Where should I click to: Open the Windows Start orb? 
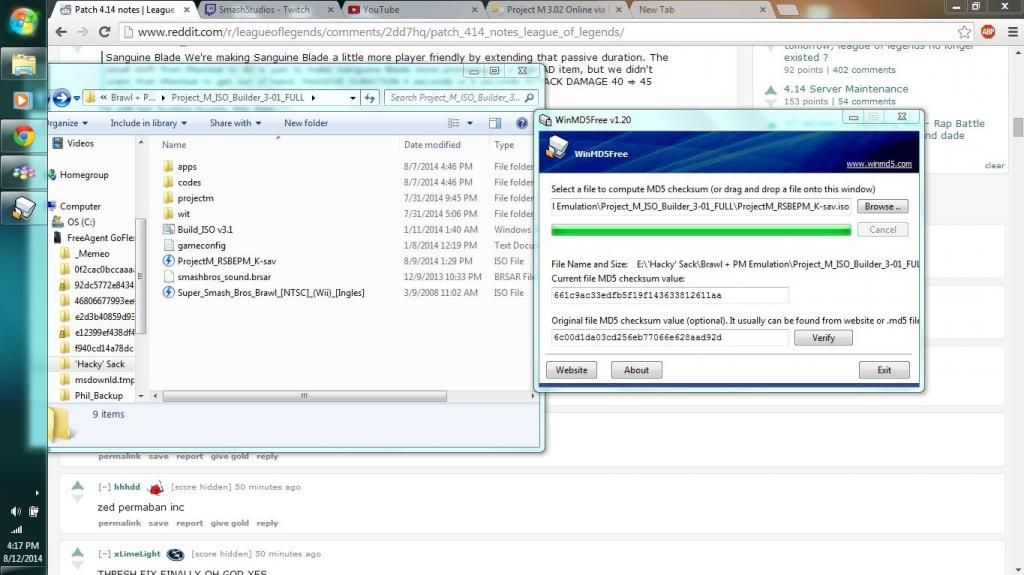(x=23, y=20)
